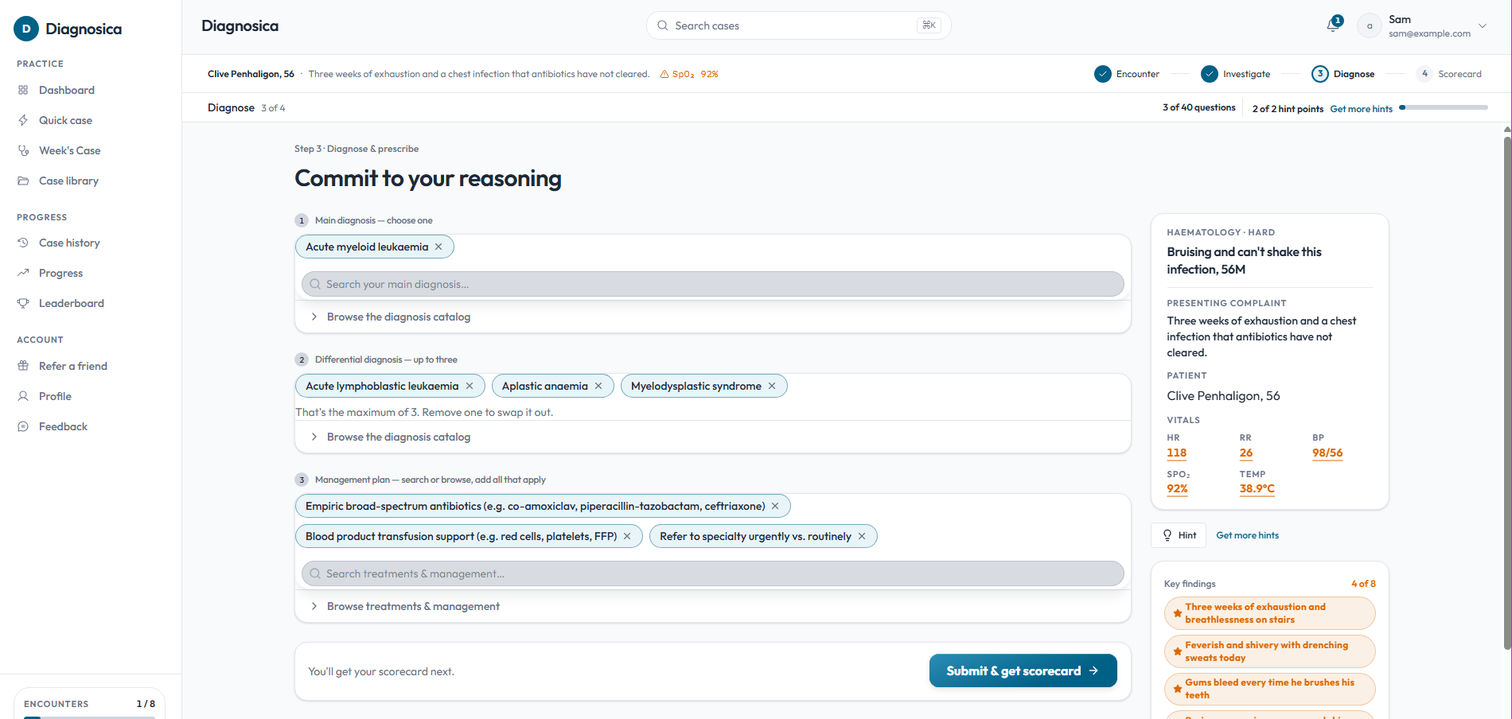Select the Diagnose step
The image size is (1512, 719).
pos(1343,74)
